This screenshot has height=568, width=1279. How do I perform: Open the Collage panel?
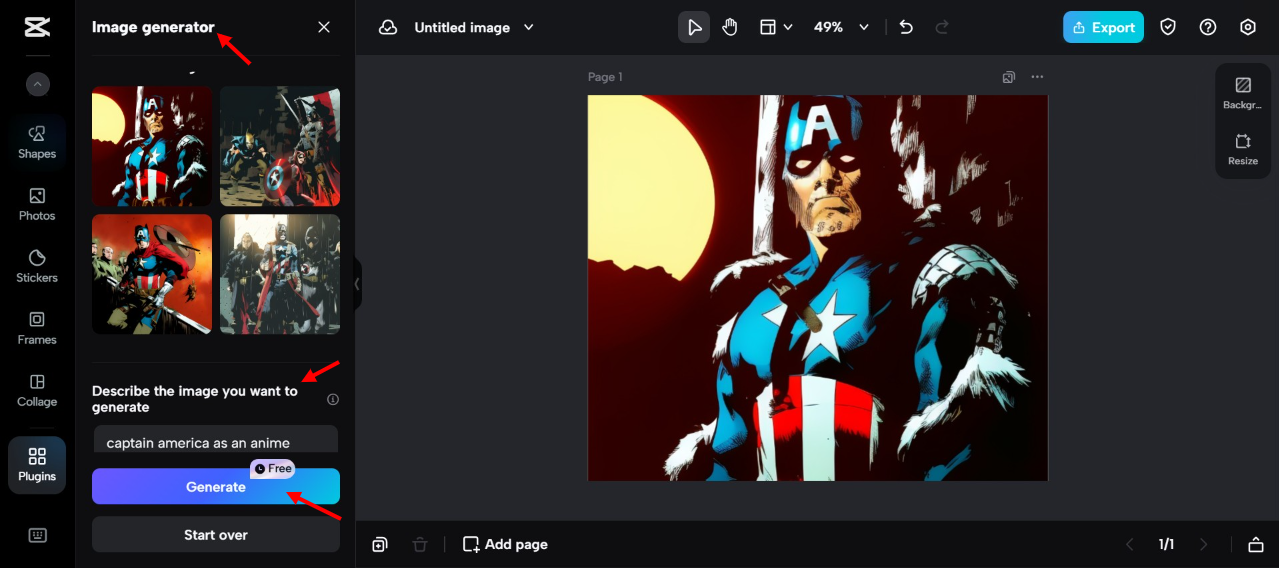tap(37, 390)
